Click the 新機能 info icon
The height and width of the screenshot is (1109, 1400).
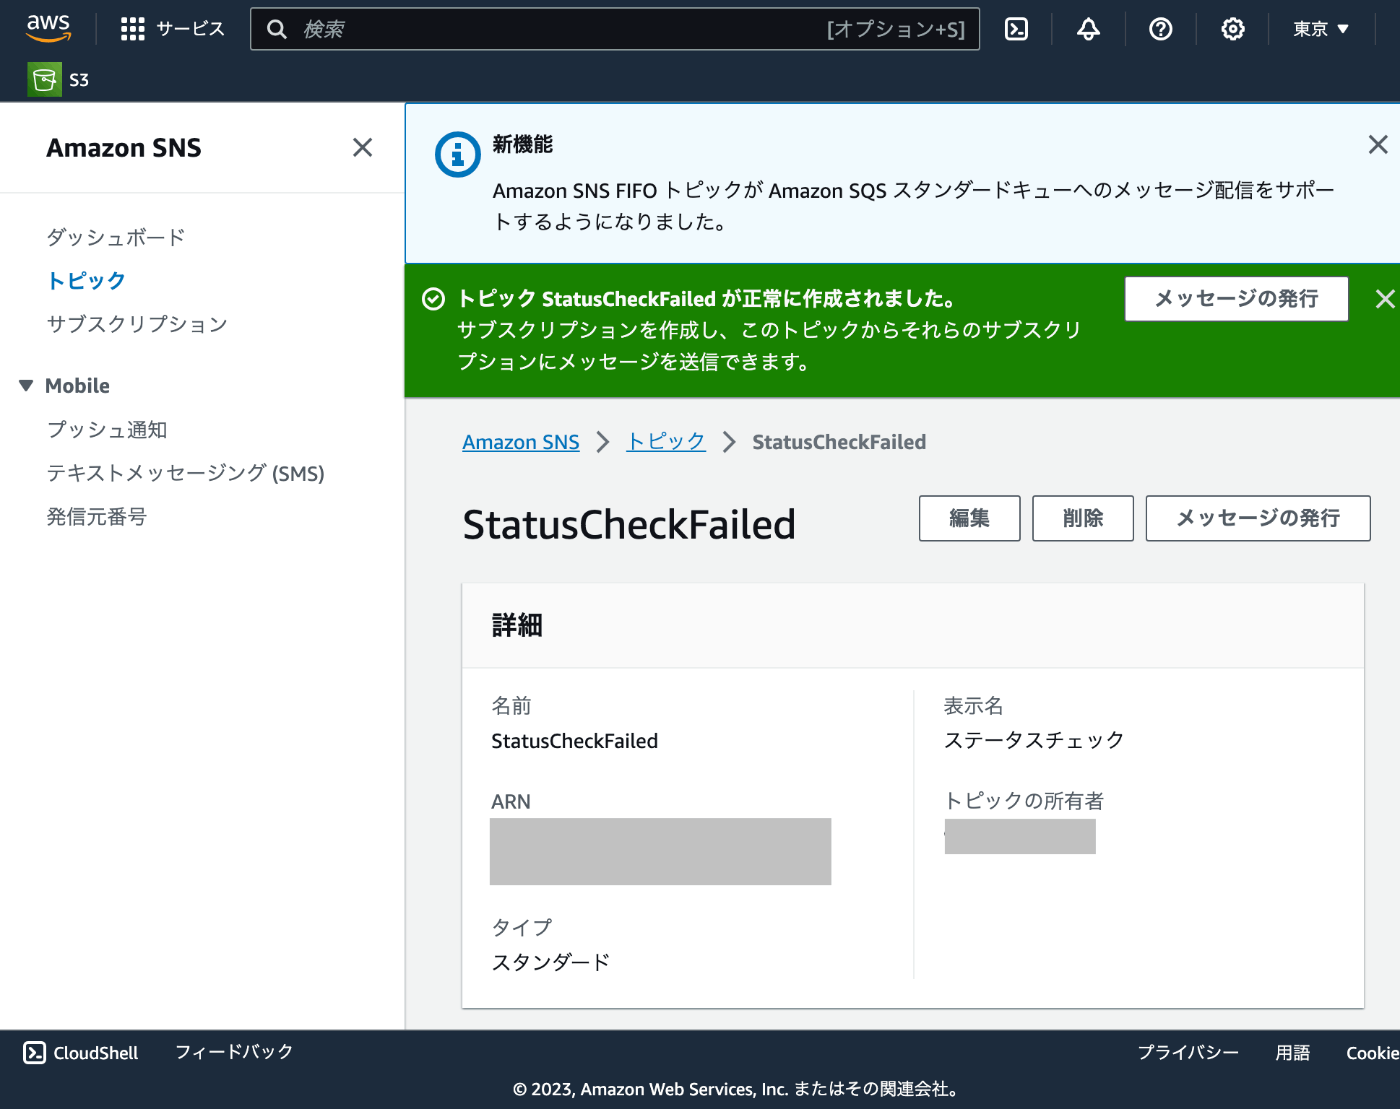pos(458,154)
